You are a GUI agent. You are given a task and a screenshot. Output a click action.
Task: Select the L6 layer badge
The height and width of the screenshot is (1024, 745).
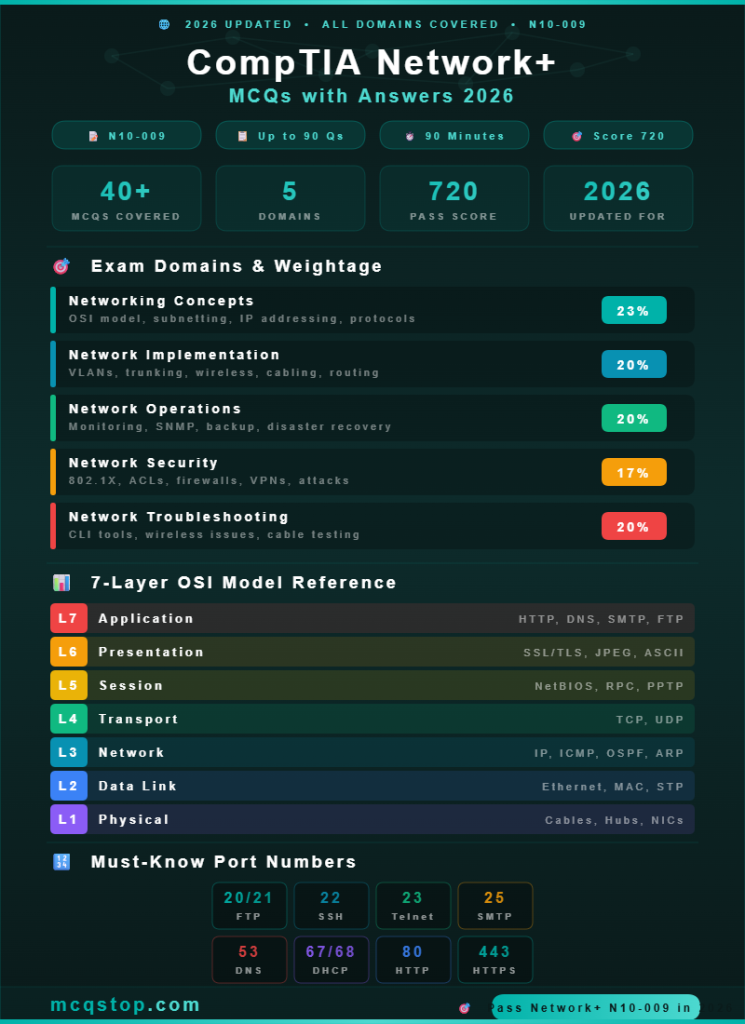69,652
